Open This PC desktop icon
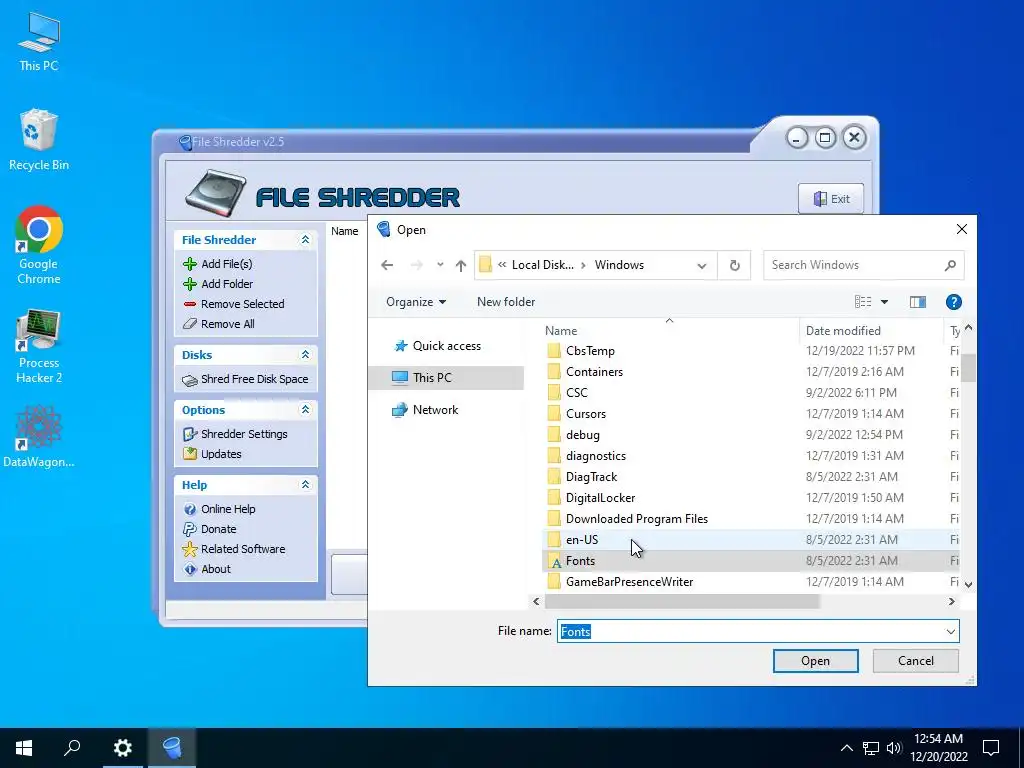The image size is (1024, 768). (x=39, y=42)
